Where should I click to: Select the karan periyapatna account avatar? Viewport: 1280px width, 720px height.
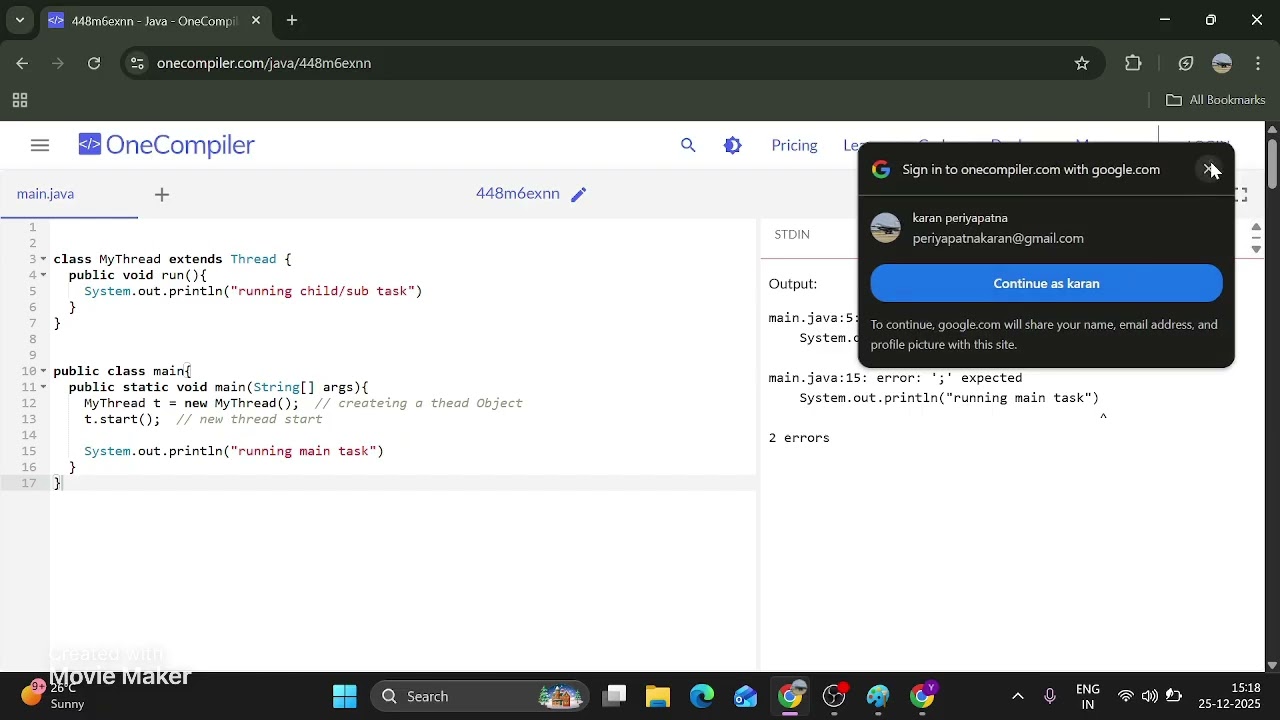coord(885,228)
